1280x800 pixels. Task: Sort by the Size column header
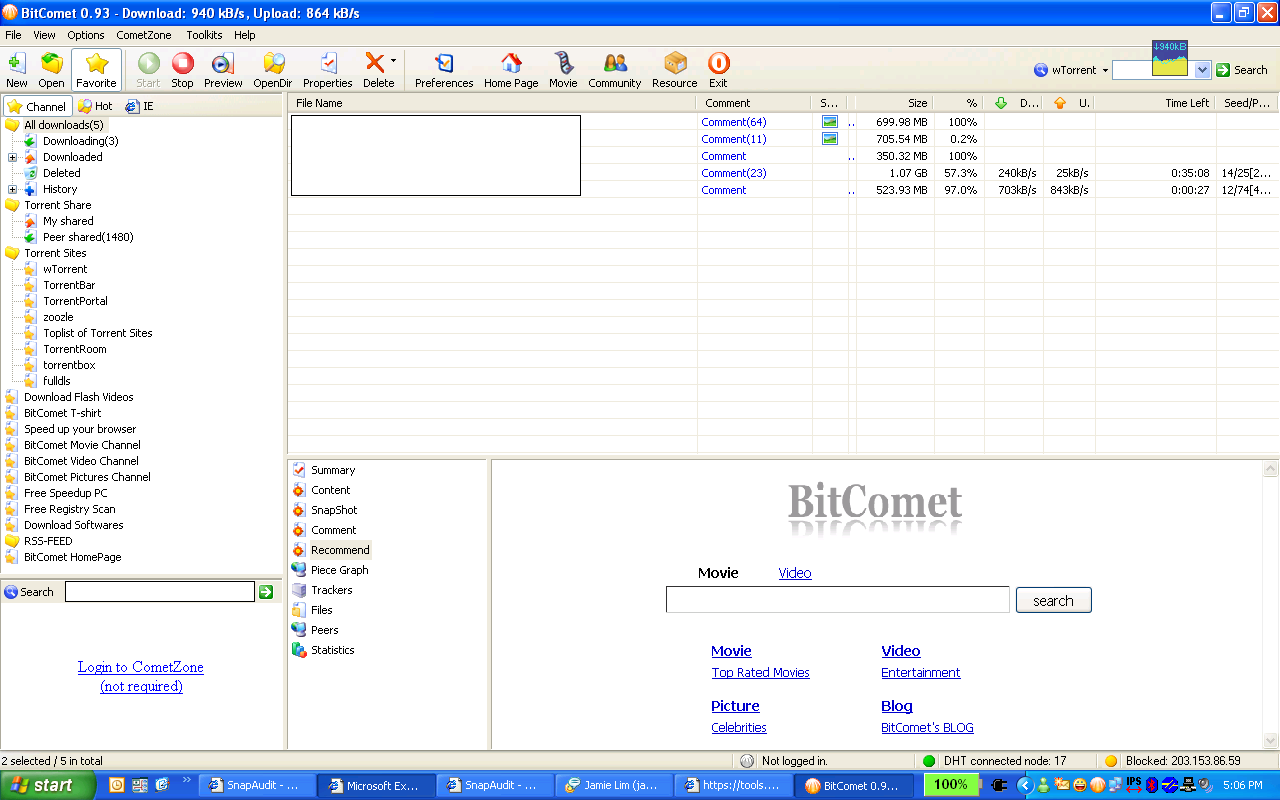point(894,103)
